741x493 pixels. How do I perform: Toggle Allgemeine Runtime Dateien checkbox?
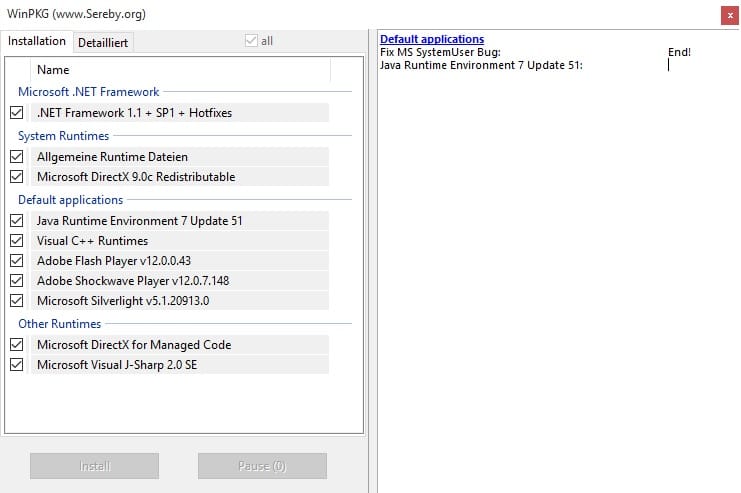(17, 156)
